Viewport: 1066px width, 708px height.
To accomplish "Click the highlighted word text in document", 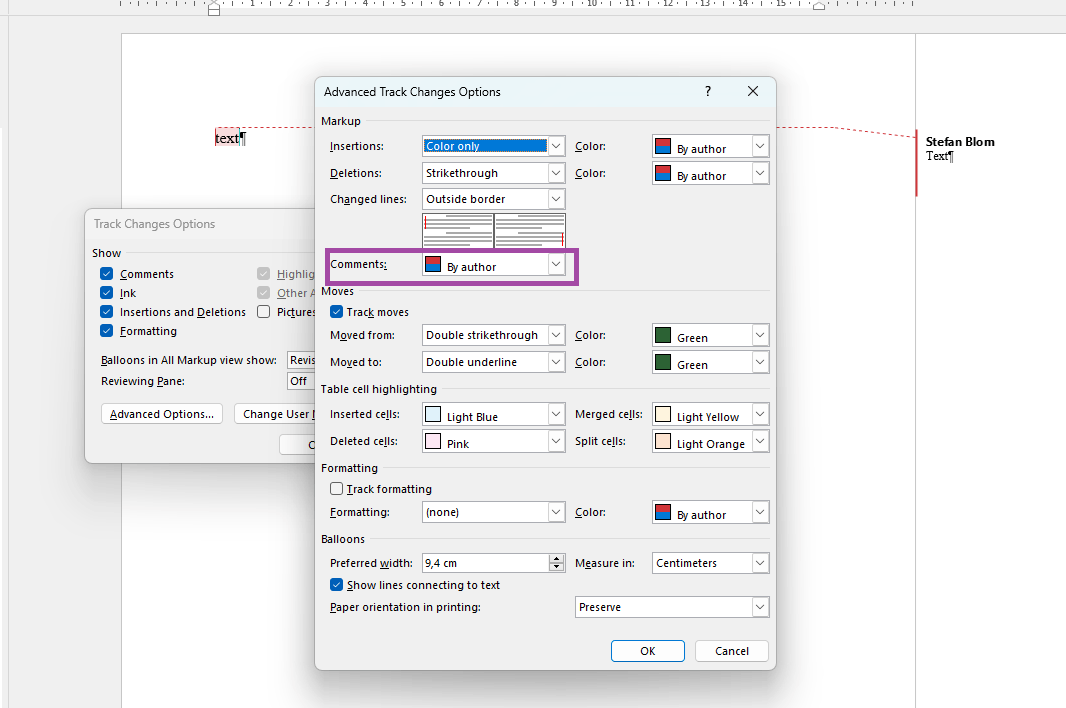I will pyautogui.click(x=227, y=138).
